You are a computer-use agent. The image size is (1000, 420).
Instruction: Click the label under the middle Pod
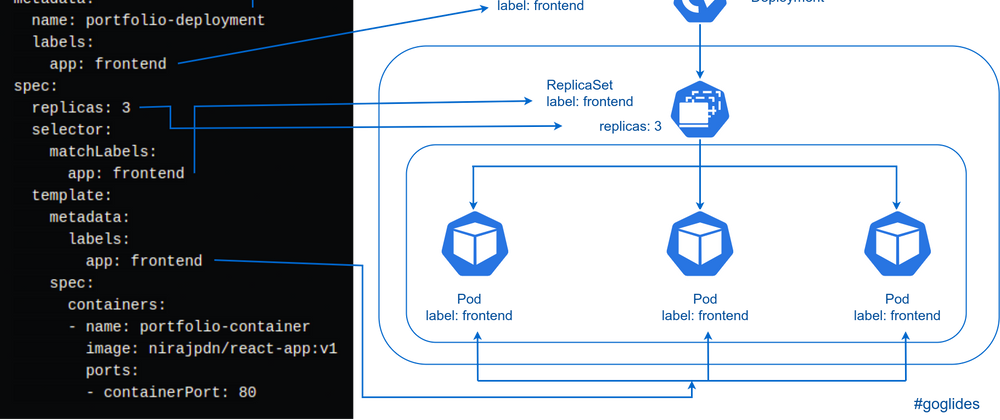(x=704, y=307)
